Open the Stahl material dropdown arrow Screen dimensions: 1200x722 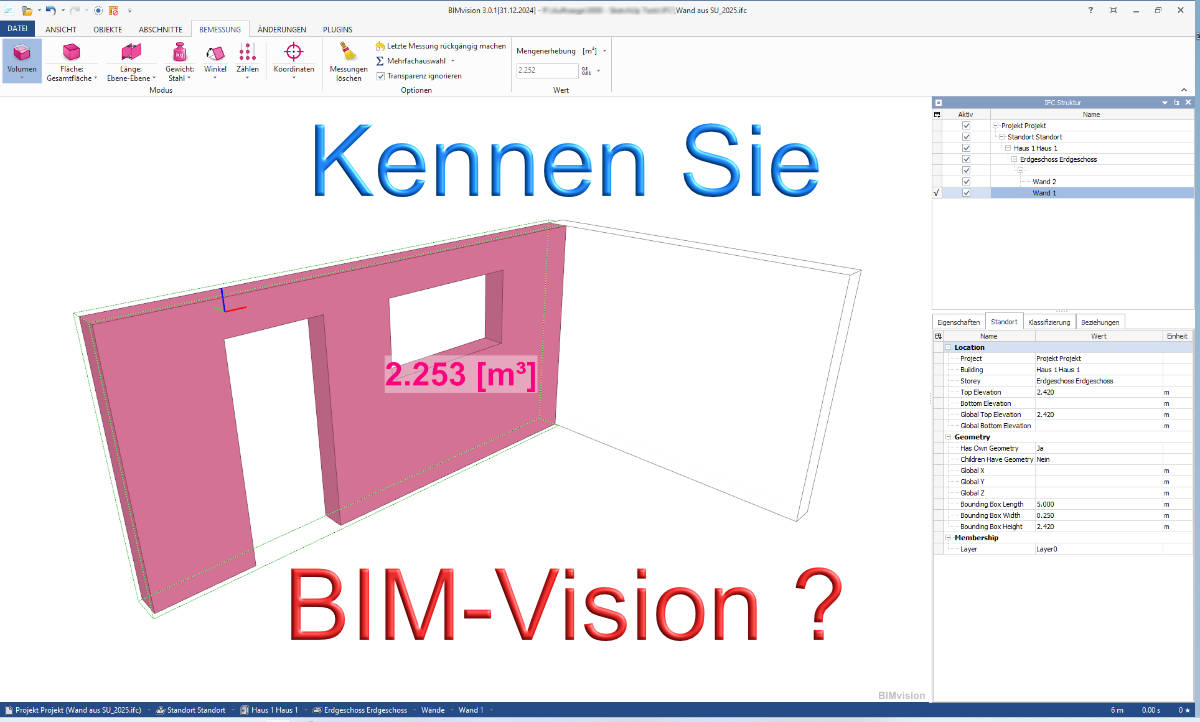click(189, 77)
